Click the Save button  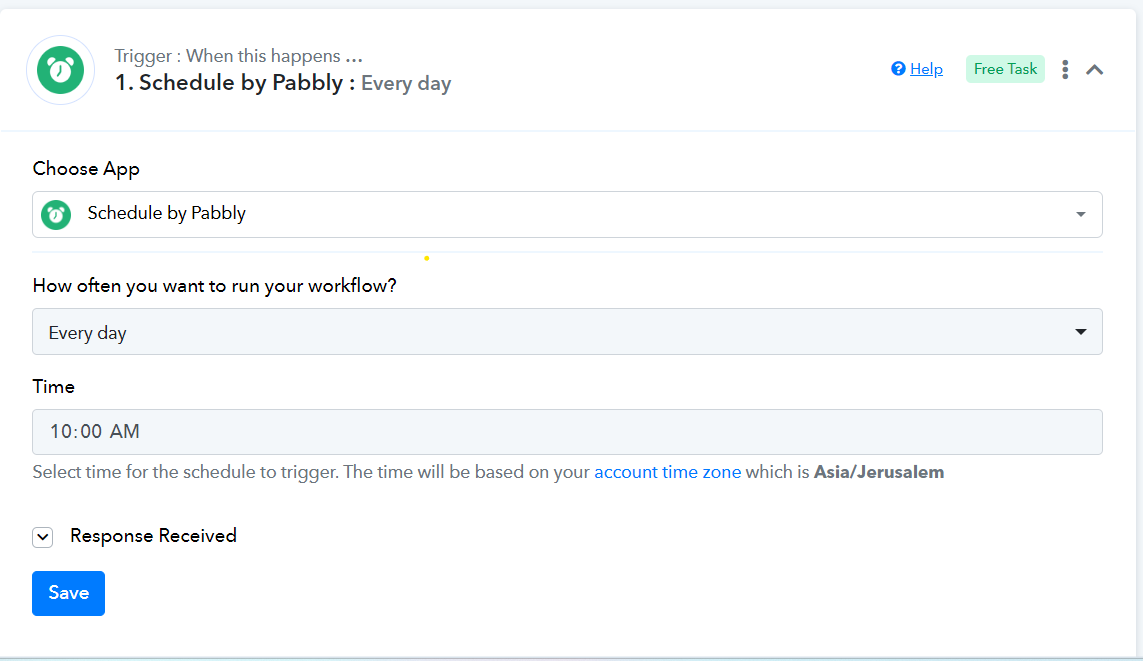(69, 593)
